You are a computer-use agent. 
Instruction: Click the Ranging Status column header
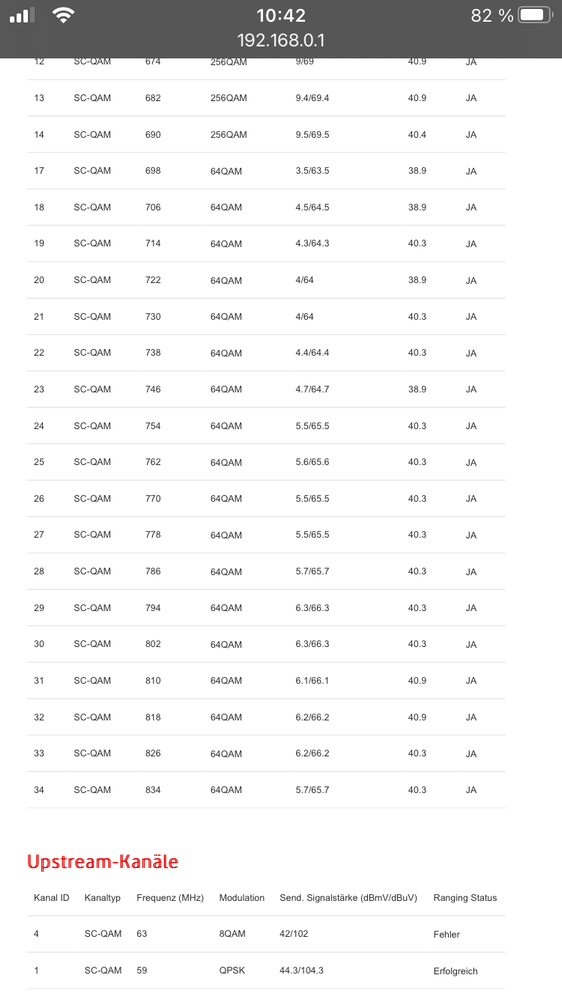[465, 898]
